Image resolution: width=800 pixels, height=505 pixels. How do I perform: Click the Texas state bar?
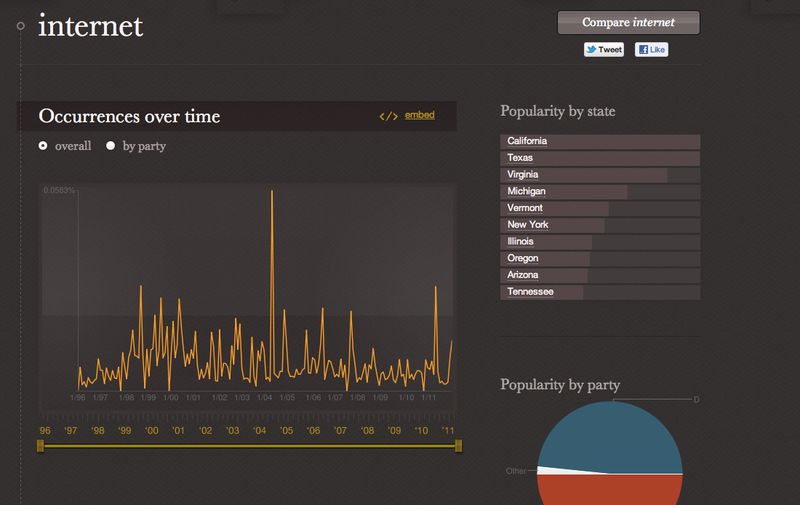[x=600, y=158]
